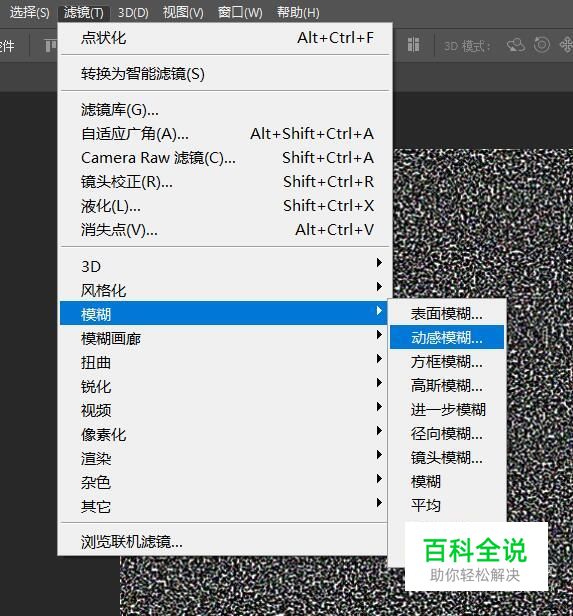Select 自适应广角(A)... filter
The width and height of the screenshot is (573, 616).
tap(225, 134)
